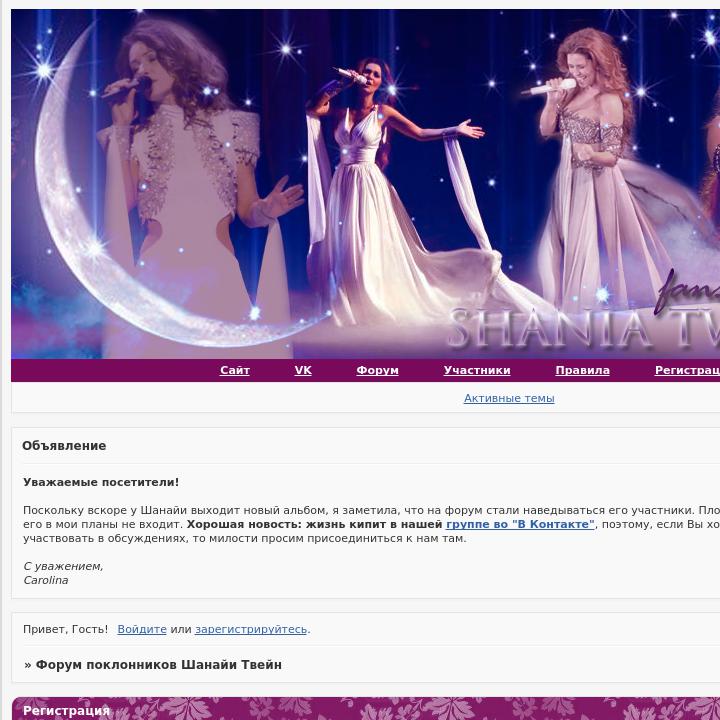The width and height of the screenshot is (720, 720).
Task: Click the Войдите login link
Action: (x=142, y=629)
